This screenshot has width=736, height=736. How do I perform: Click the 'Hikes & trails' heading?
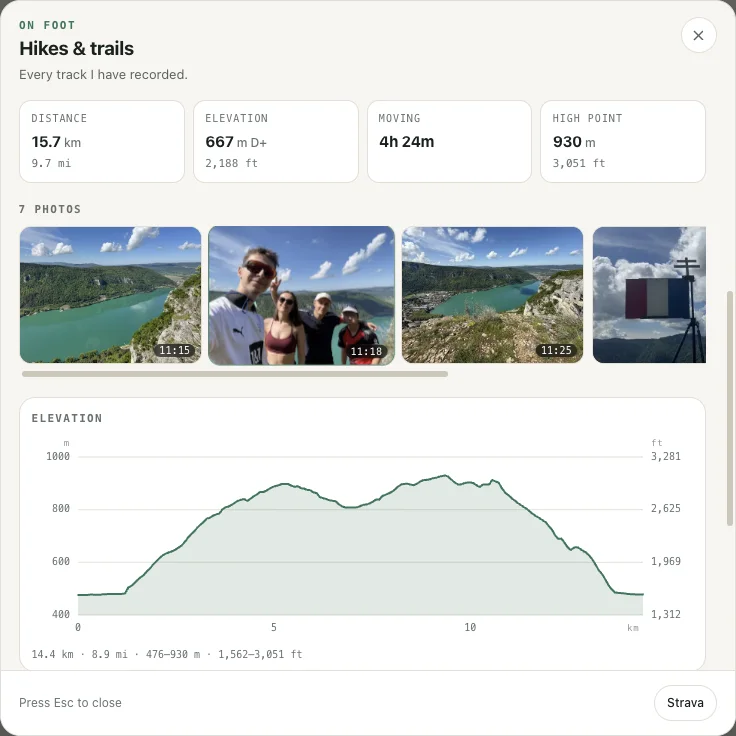coord(77,48)
